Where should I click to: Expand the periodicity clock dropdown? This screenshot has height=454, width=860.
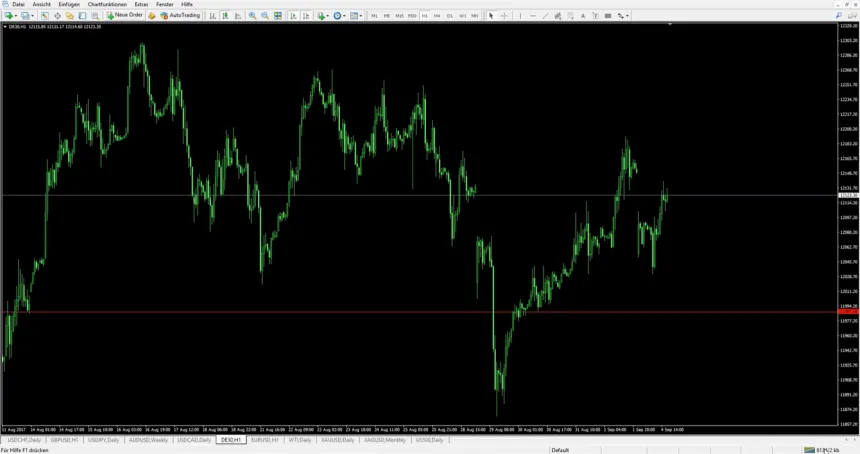coord(339,16)
